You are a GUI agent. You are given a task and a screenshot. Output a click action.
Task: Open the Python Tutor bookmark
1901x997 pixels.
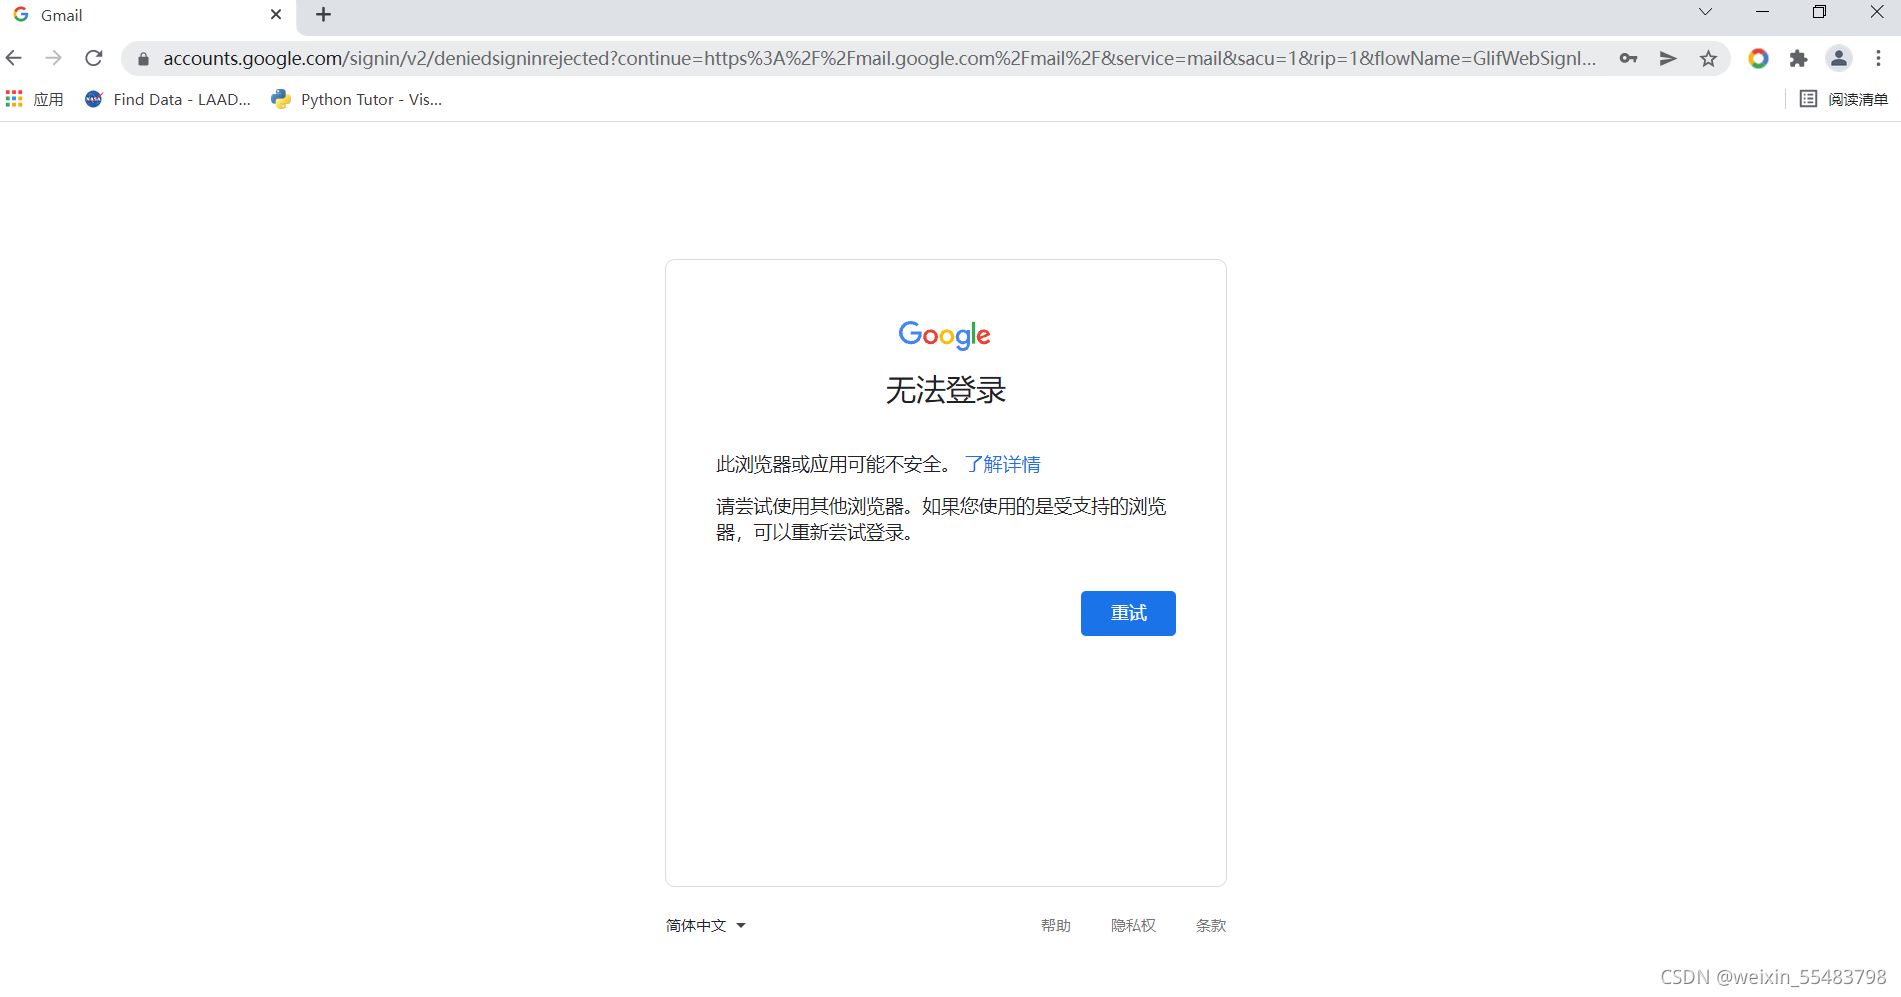click(x=357, y=99)
